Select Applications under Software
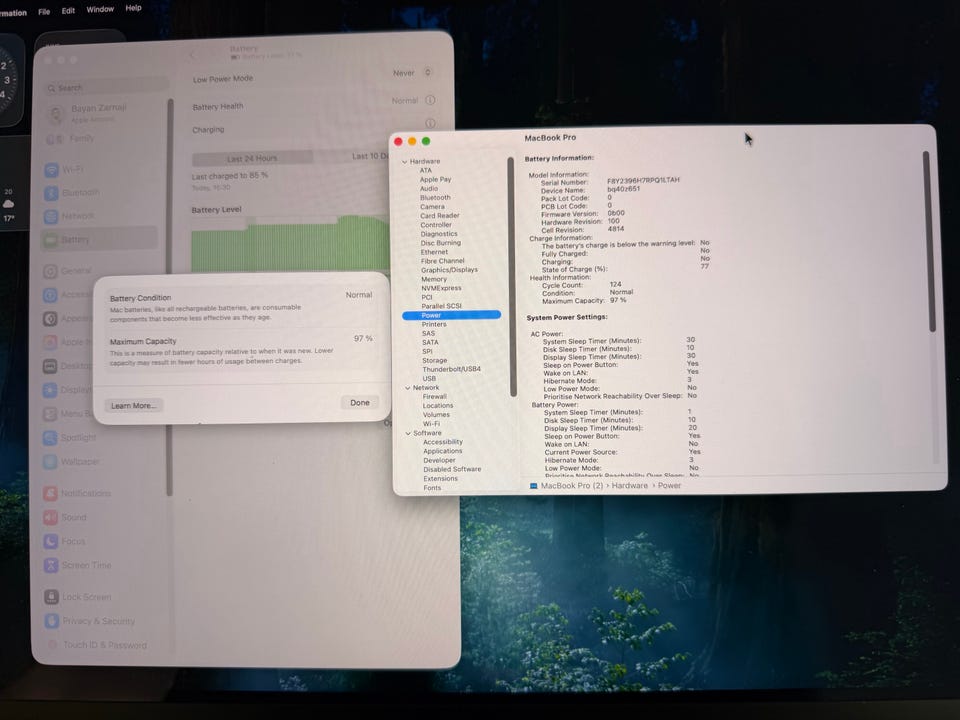960x720 pixels. pyautogui.click(x=443, y=451)
